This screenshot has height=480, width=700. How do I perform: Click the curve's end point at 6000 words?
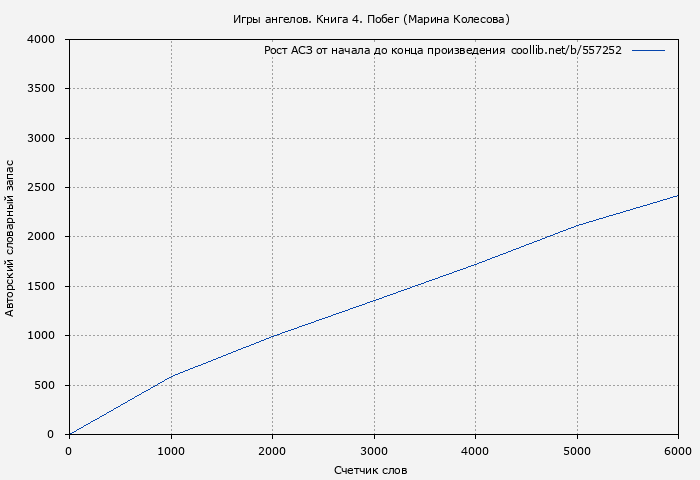click(x=678, y=196)
